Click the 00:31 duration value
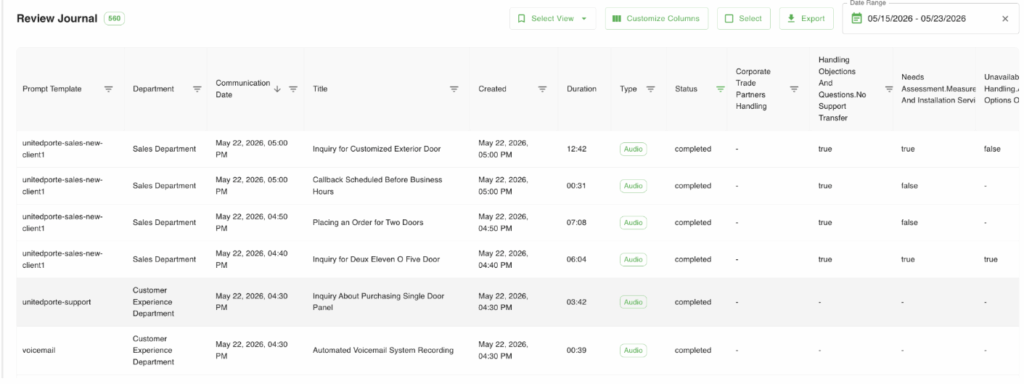1024x384 pixels. click(x=576, y=185)
